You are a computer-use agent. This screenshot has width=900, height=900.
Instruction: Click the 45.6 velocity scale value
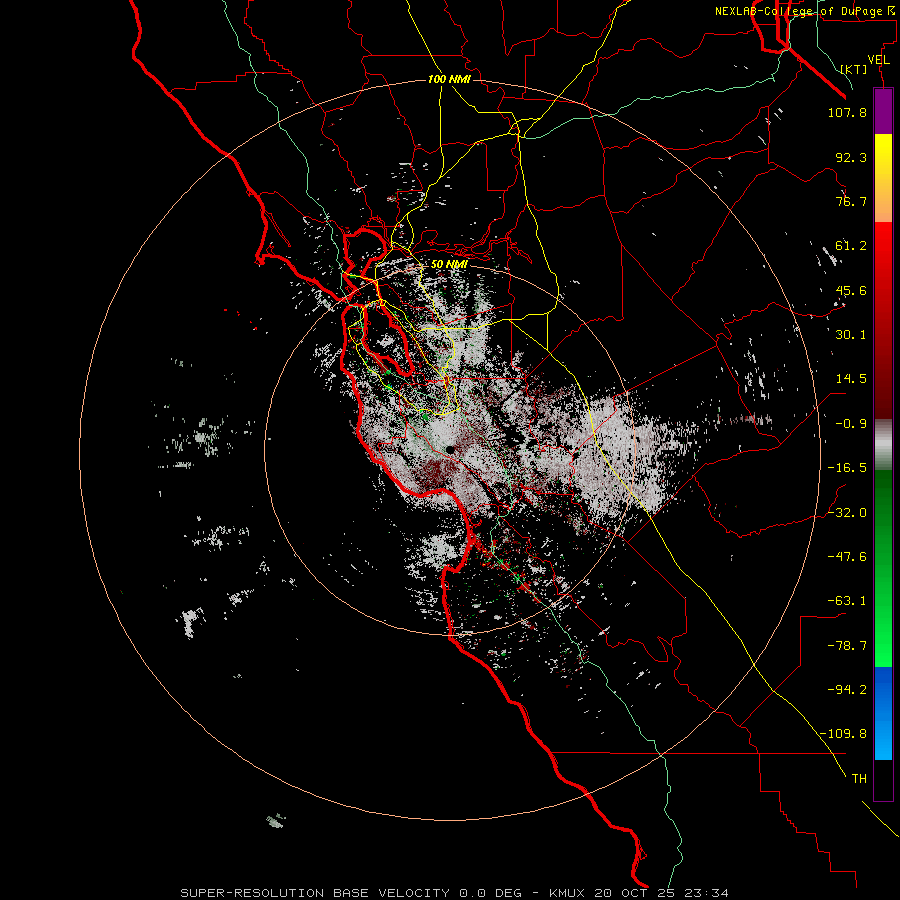(x=851, y=290)
